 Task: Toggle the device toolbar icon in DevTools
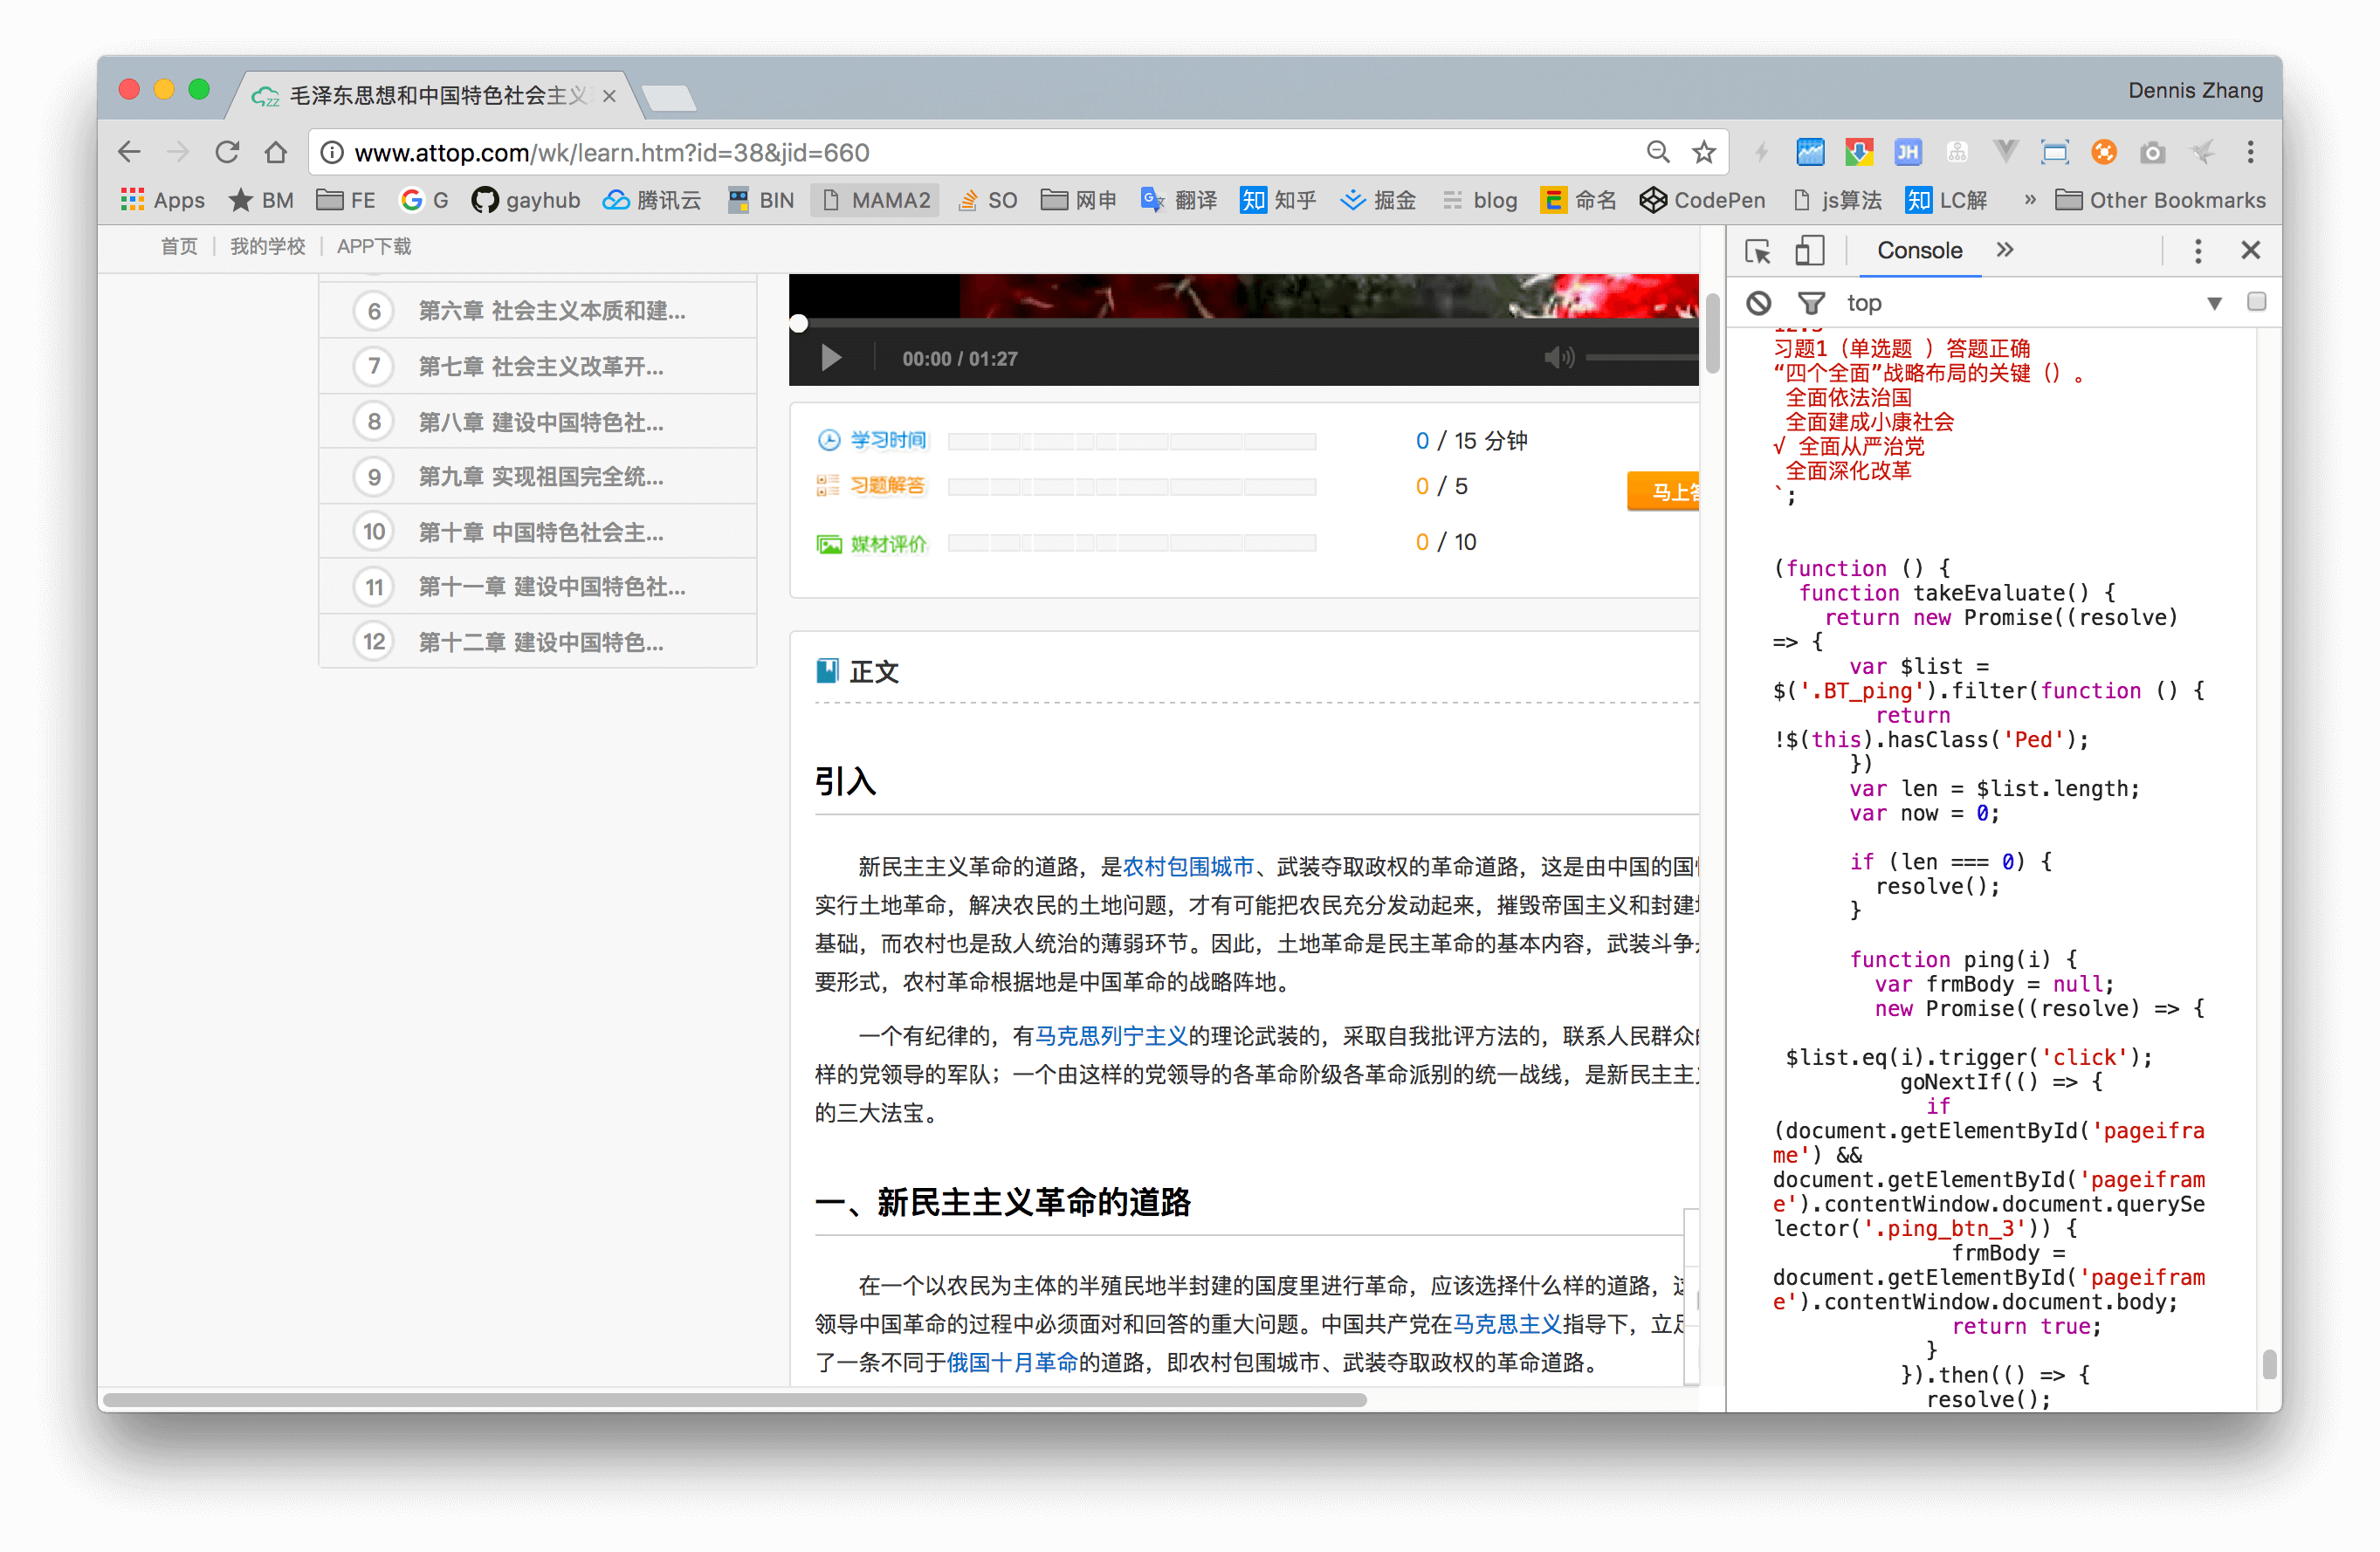point(1809,251)
